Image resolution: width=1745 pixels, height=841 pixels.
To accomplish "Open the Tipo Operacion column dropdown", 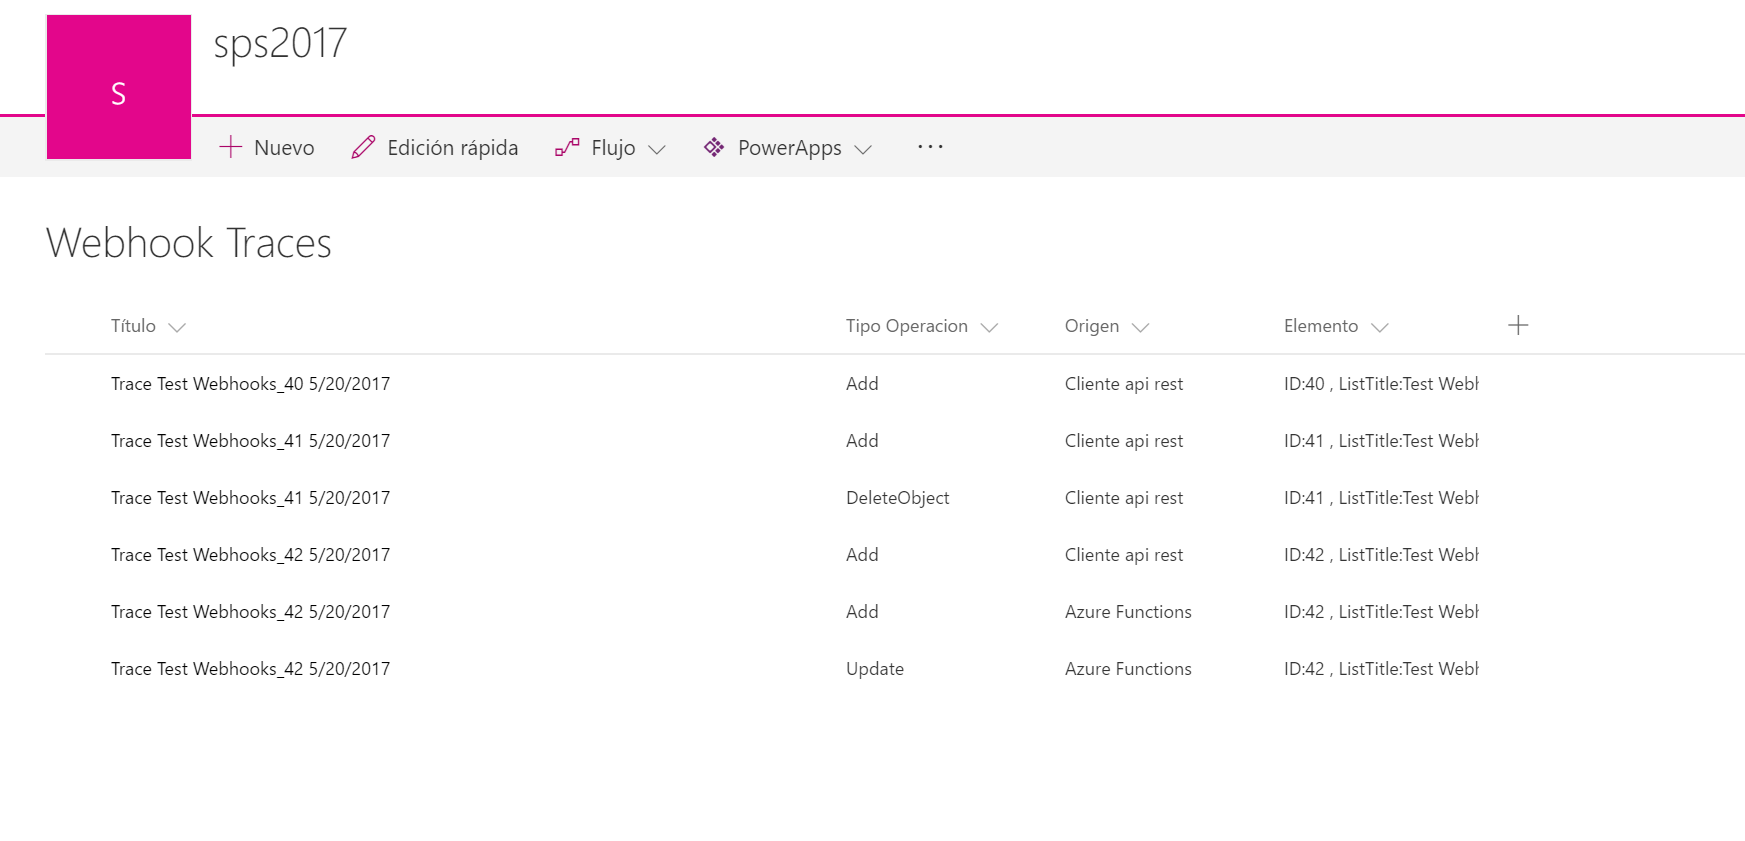I will (x=989, y=327).
